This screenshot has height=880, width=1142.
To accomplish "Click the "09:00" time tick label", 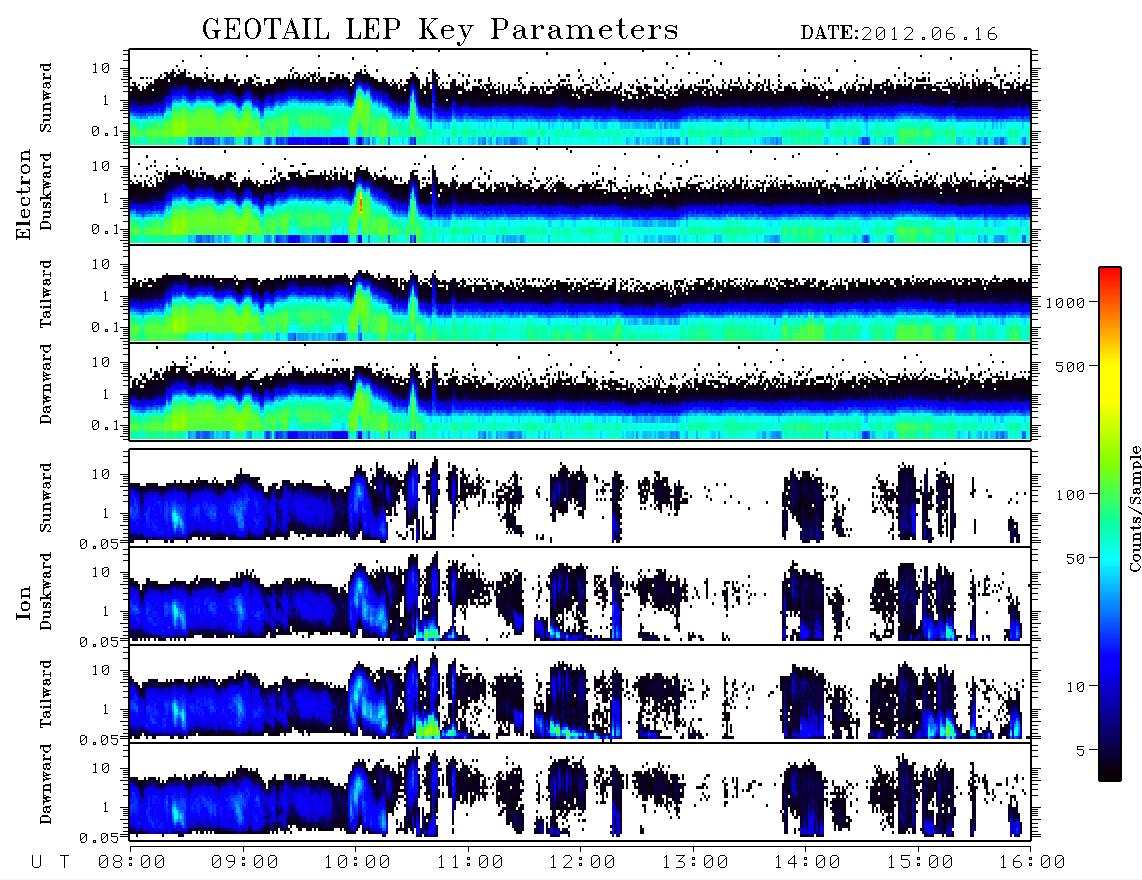I will [245, 863].
